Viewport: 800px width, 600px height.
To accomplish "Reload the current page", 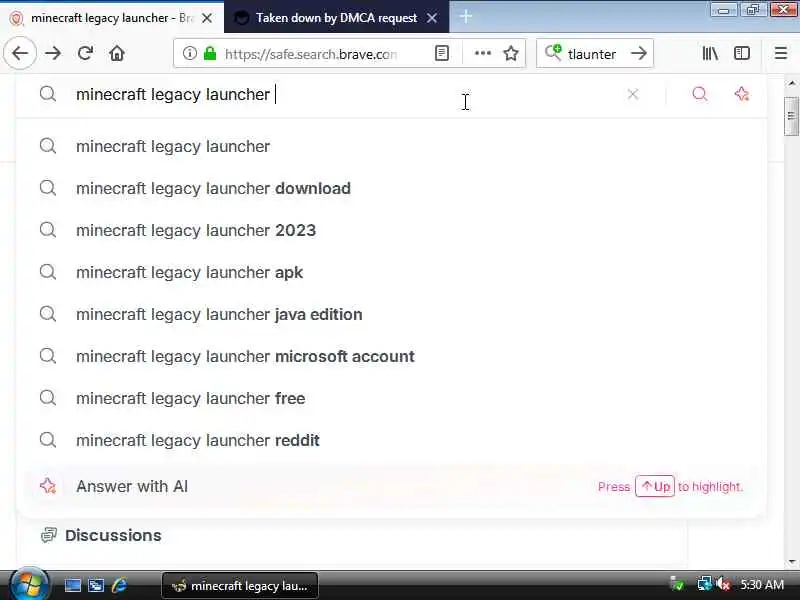I will click(x=85, y=53).
